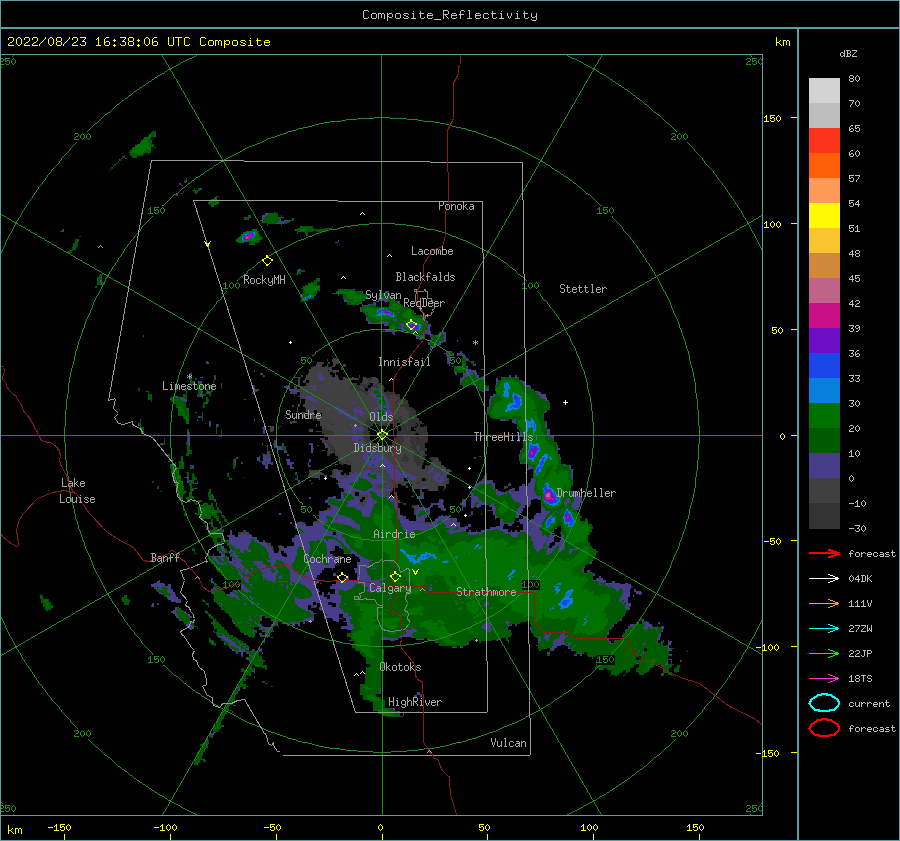
Task: Click the Stettler map label
Action: pyautogui.click(x=583, y=289)
